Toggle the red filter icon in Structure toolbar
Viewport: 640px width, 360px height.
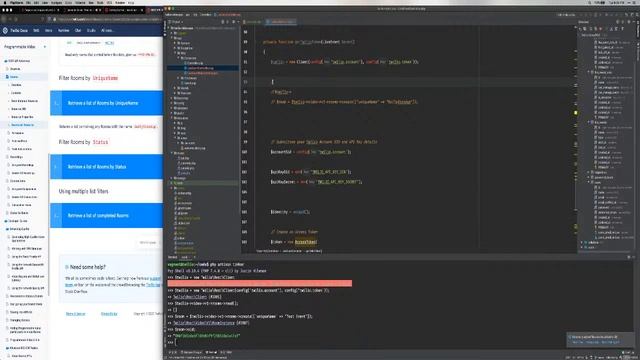point(600,29)
